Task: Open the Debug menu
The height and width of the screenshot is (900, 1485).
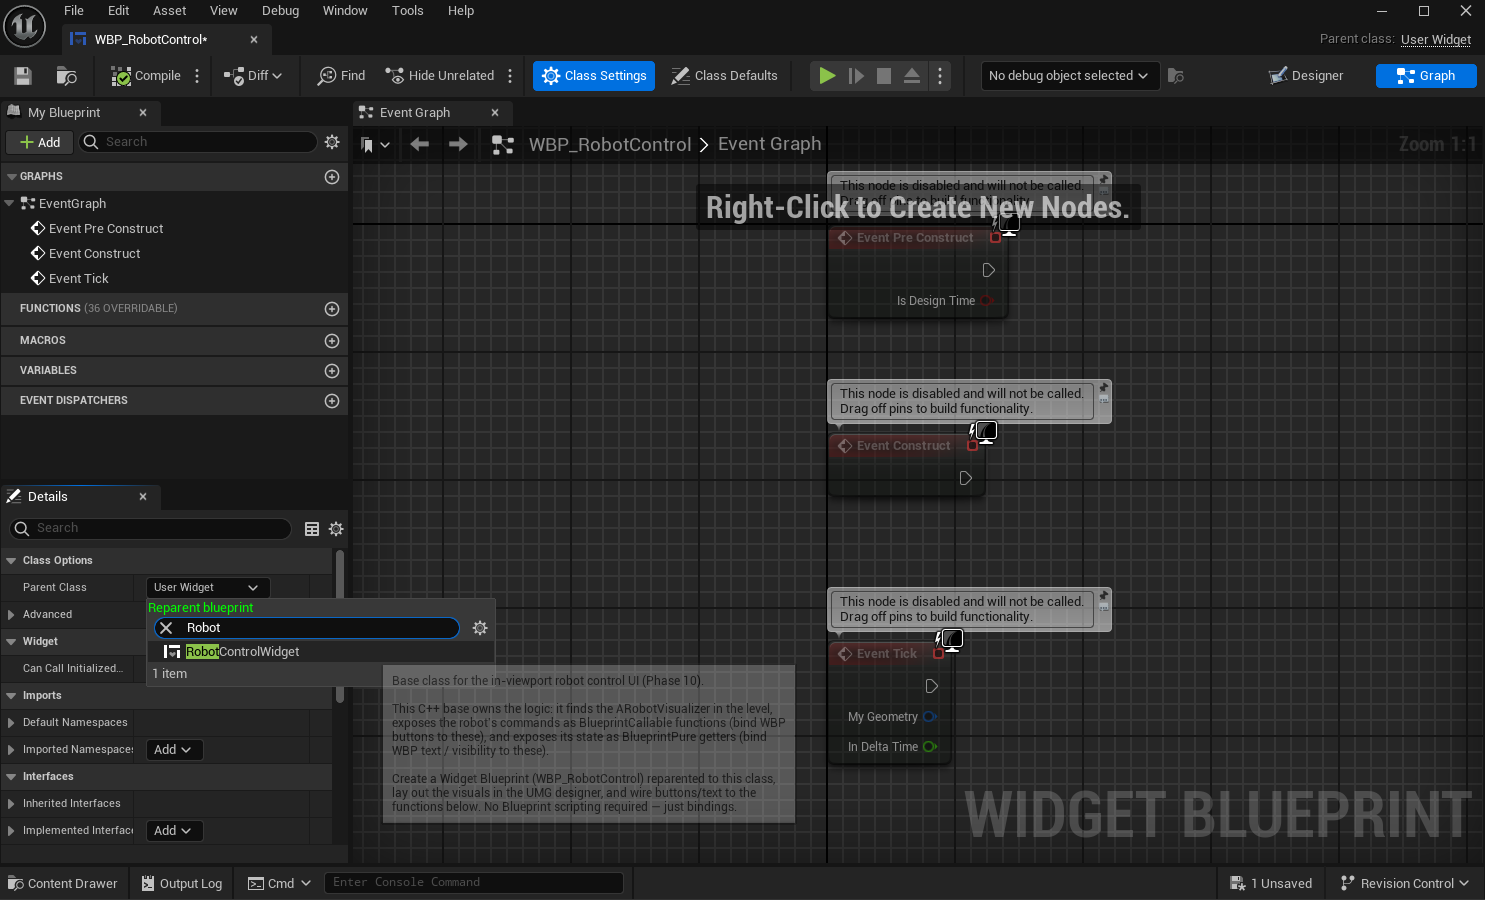Action: [280, 11]
